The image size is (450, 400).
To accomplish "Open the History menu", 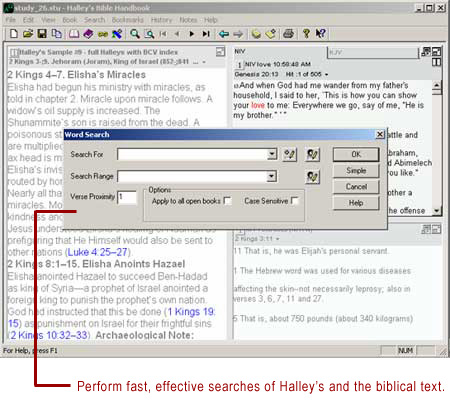I will (x=161, y=20).
